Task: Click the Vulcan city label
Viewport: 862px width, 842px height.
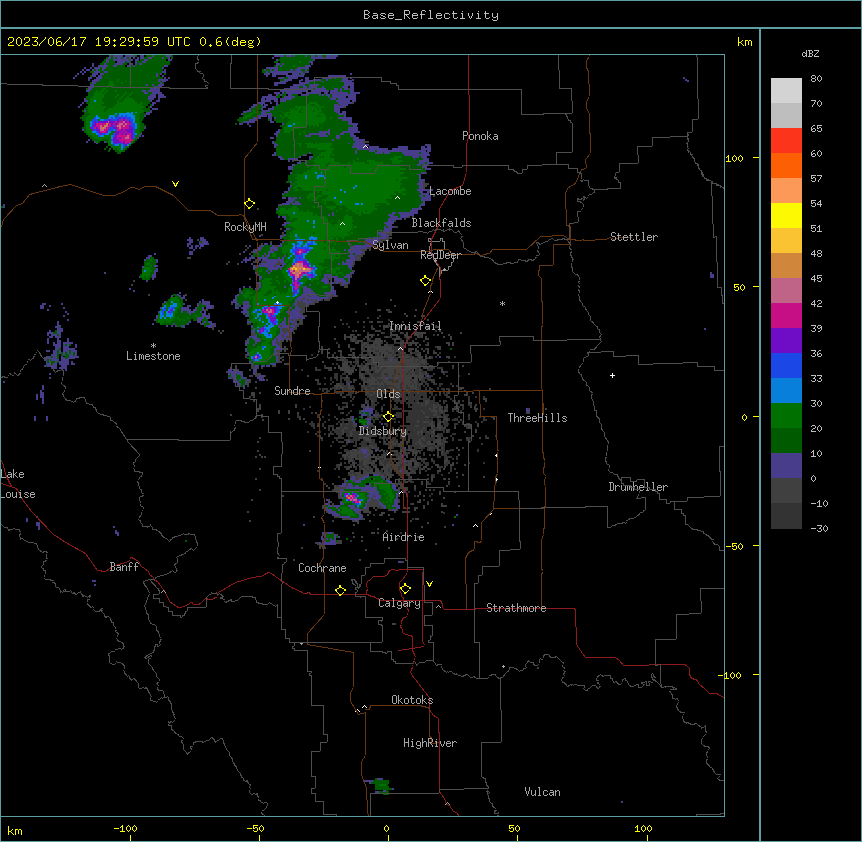Action: tap(542, 792)
